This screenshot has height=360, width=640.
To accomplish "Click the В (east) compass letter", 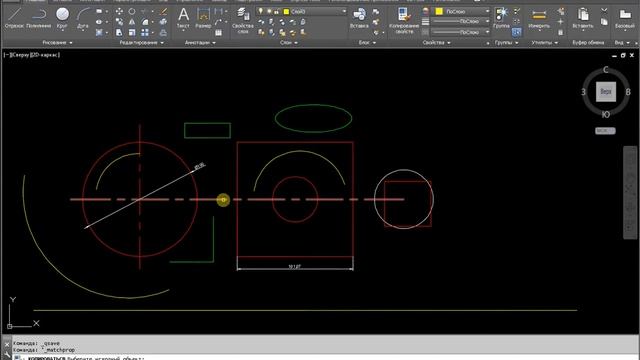I will click(628, 92).
